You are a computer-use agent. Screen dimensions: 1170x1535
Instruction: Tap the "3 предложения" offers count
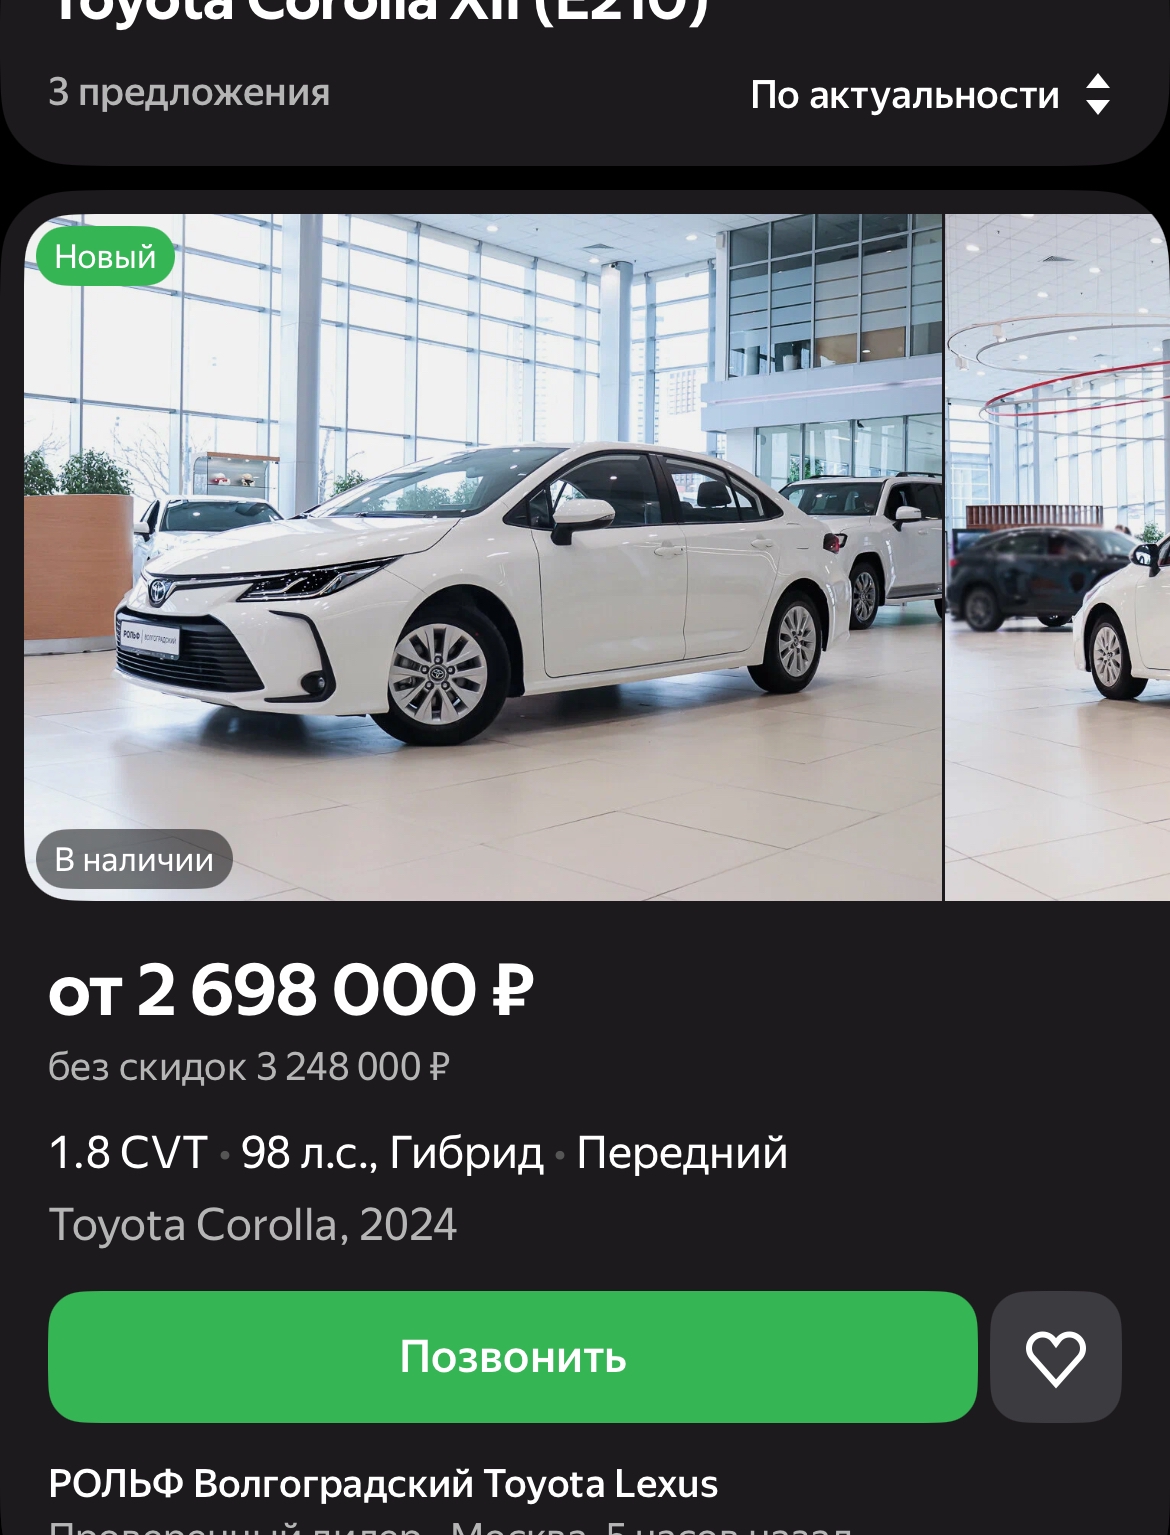(x=189, y=92)
